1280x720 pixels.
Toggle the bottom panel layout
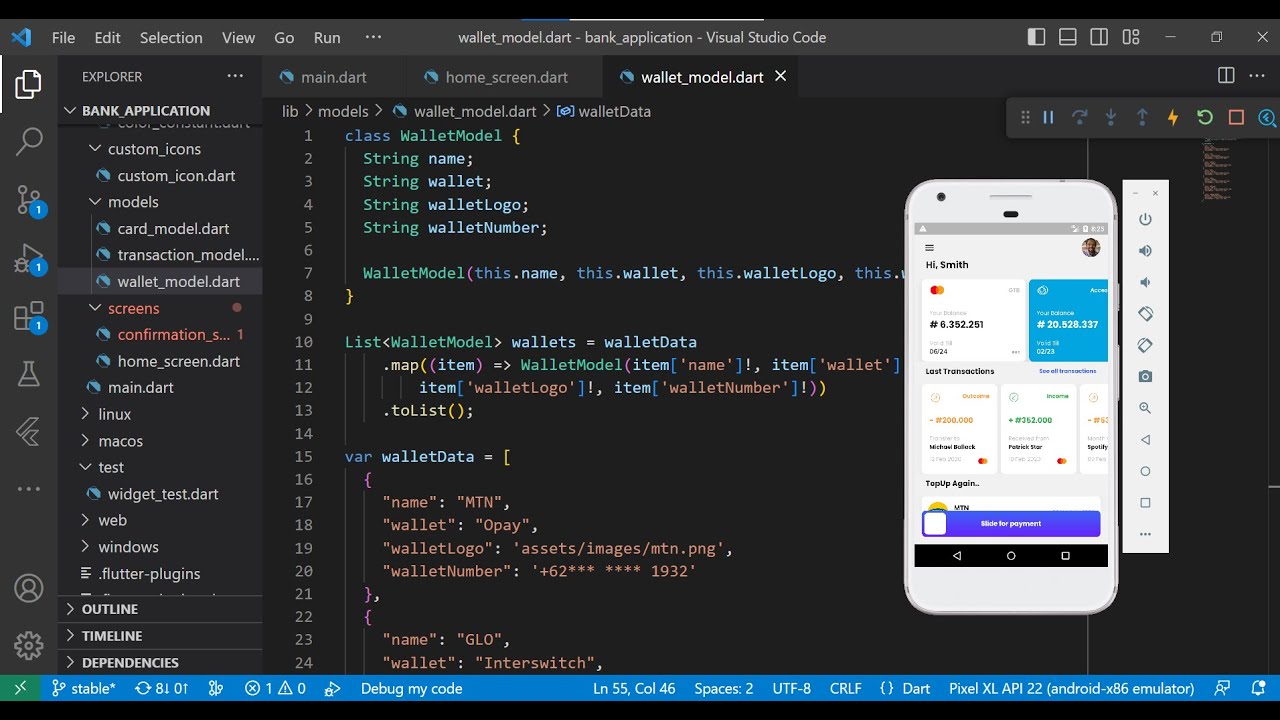pyautogui.click(x=1068, y=37)
